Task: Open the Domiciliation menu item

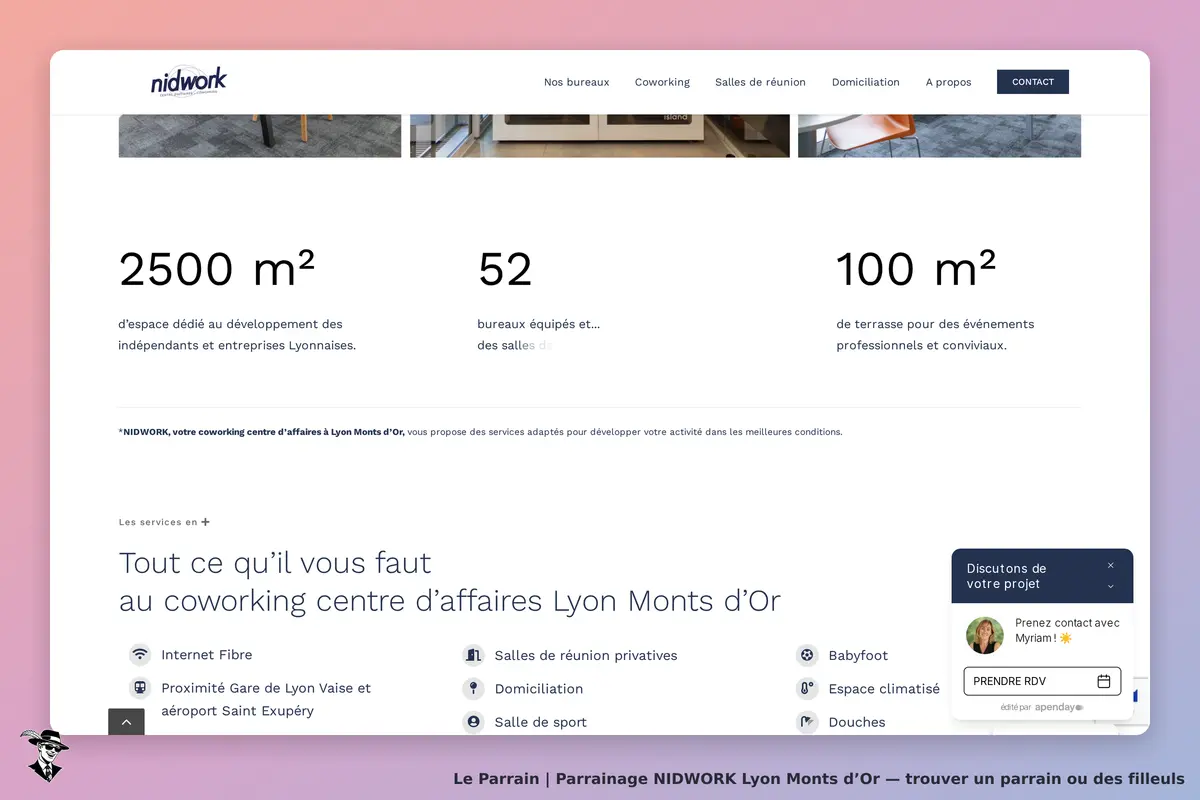Action: point(866,82)
